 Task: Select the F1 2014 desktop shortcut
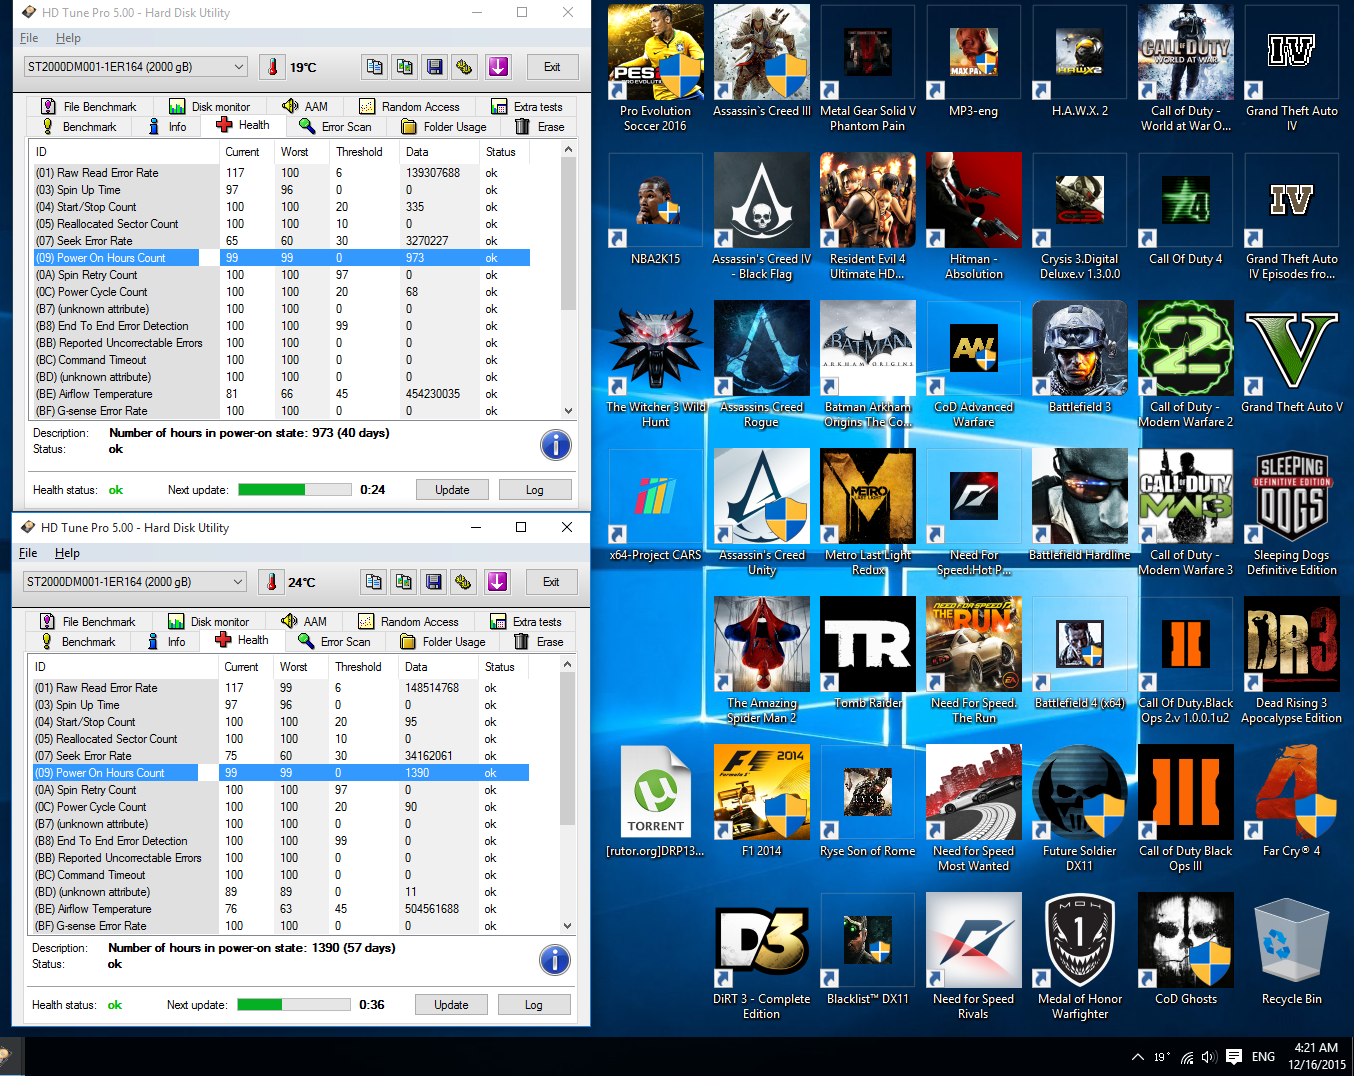(762, 802)
